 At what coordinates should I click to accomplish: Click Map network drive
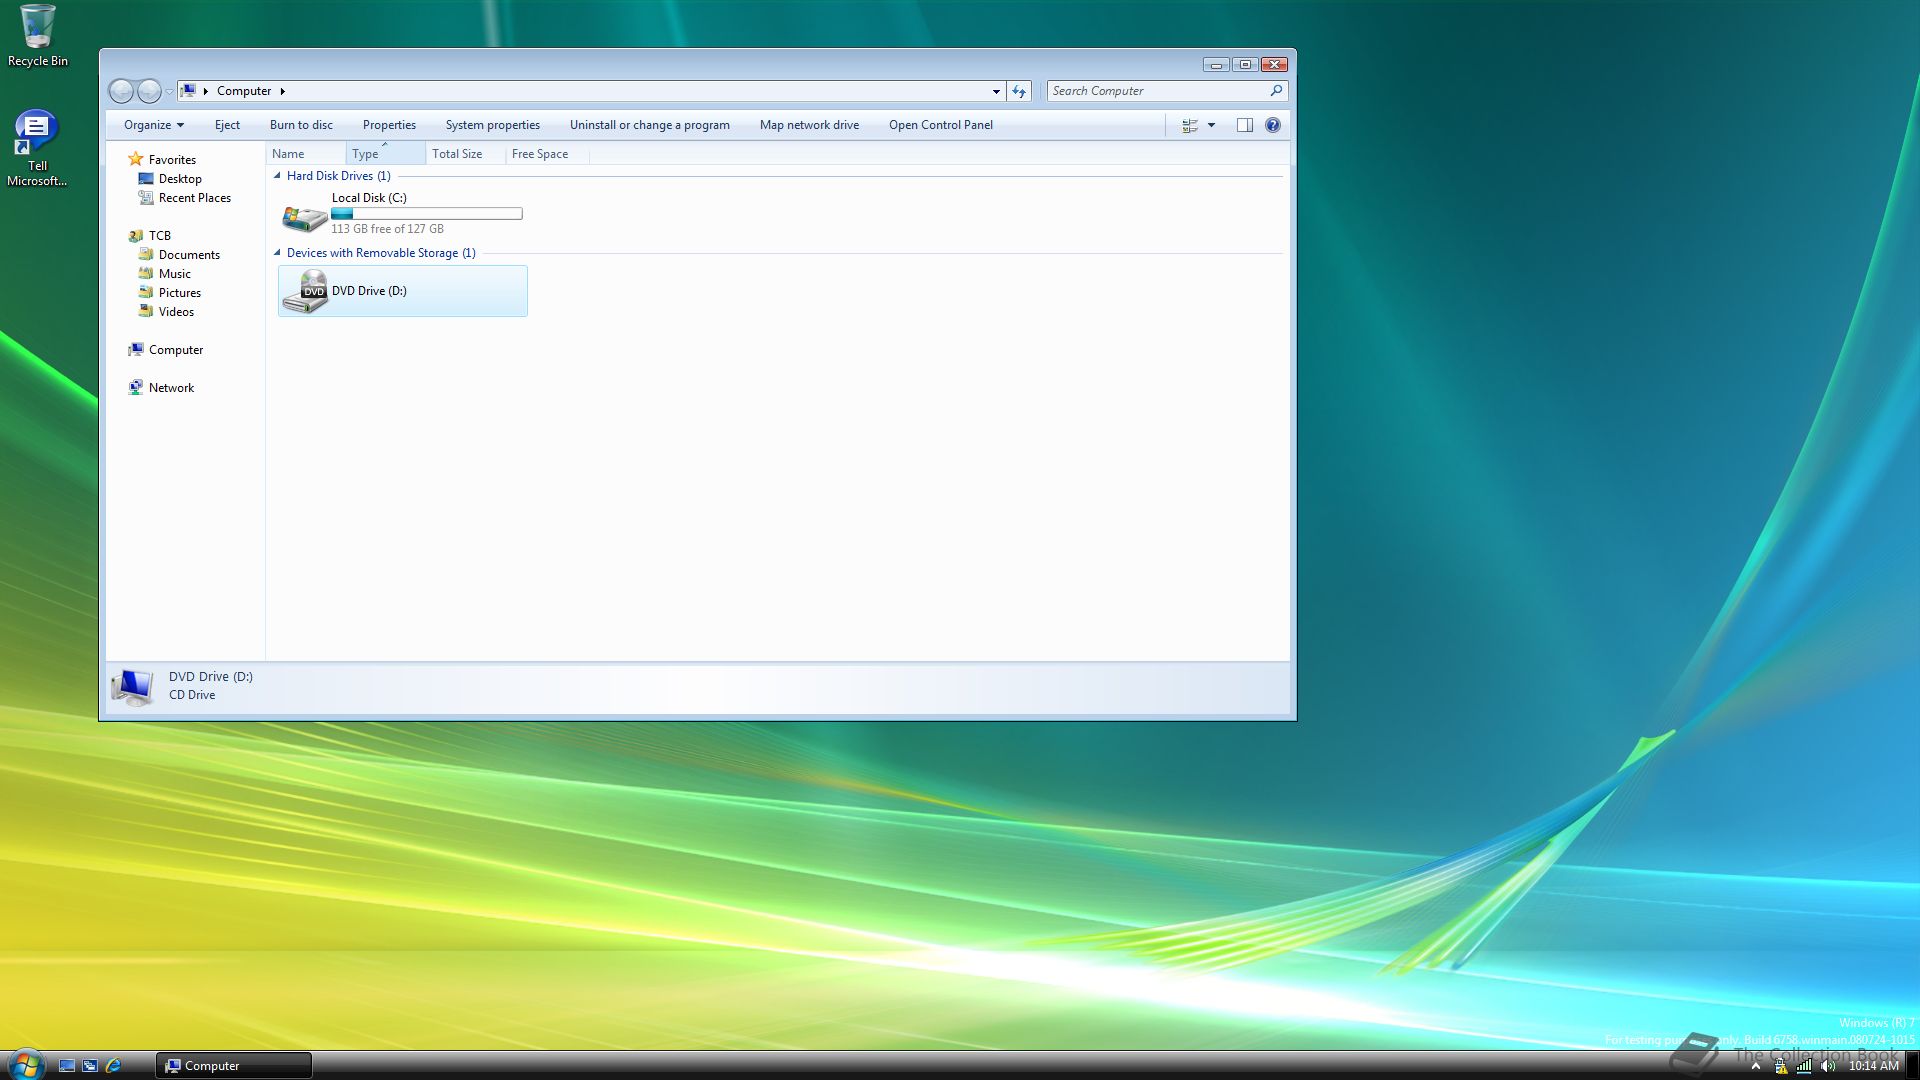tap(809, 125)
